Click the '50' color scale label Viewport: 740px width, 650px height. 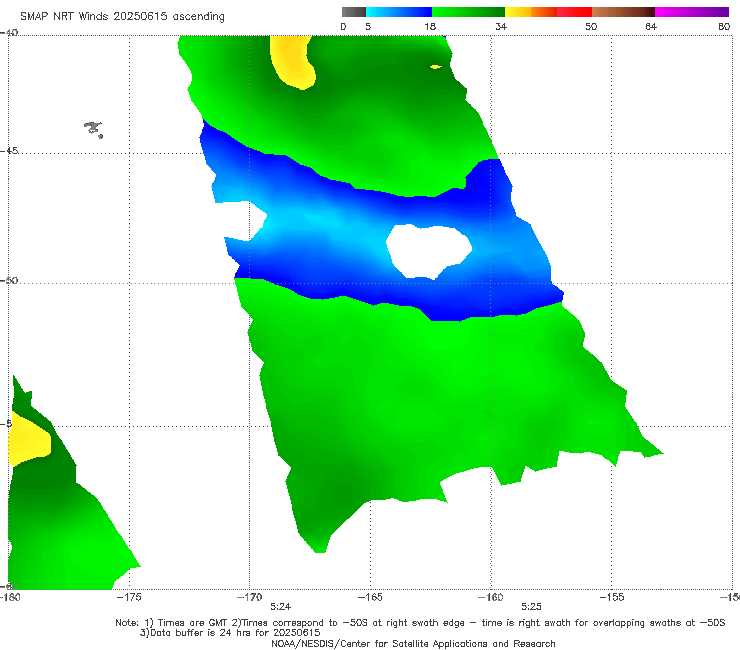coord(591,26)
